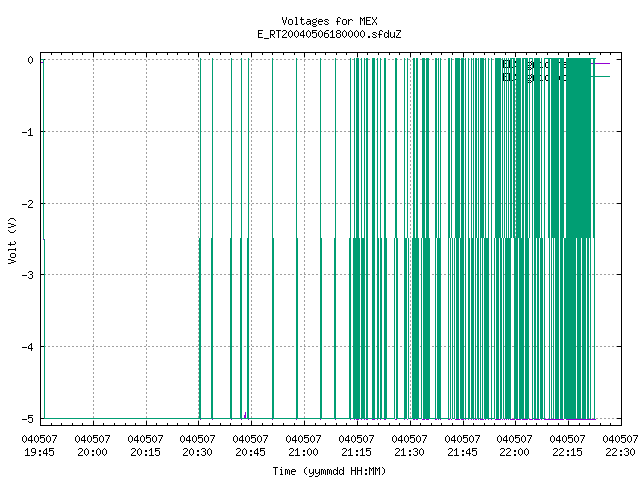Click the y-axis tick label -4

pyautogui.click(x=27, y=347)
